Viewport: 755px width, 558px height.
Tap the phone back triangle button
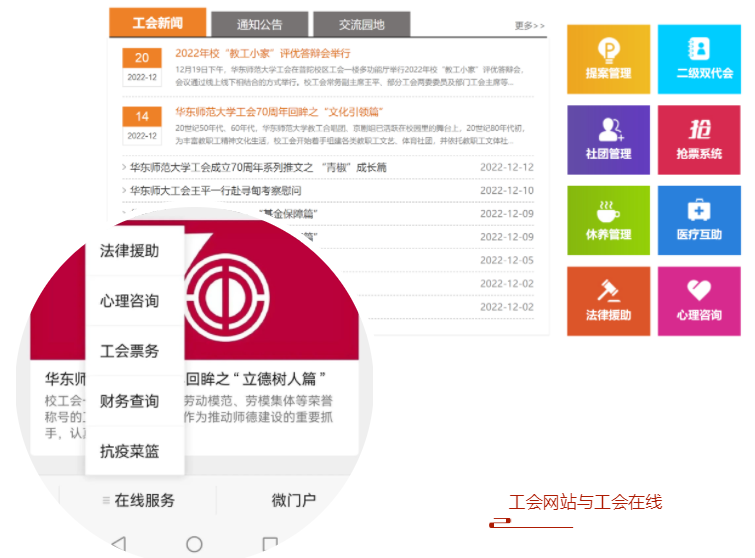point(119,544)
